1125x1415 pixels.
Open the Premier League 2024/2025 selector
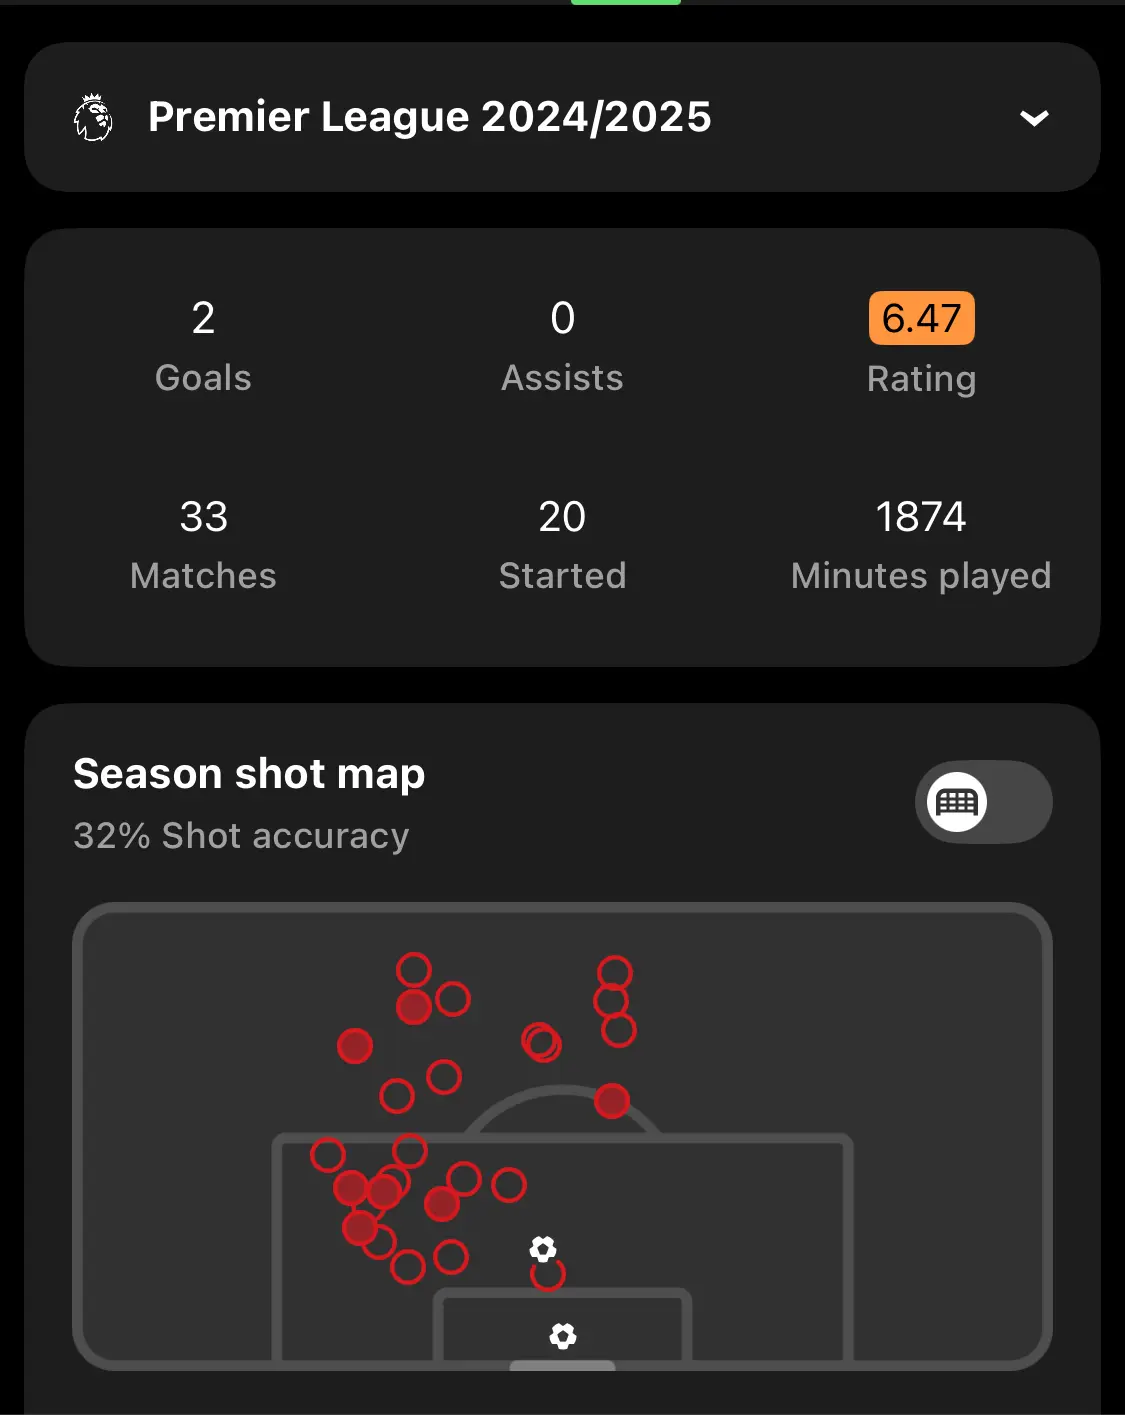tap(562, 117)
